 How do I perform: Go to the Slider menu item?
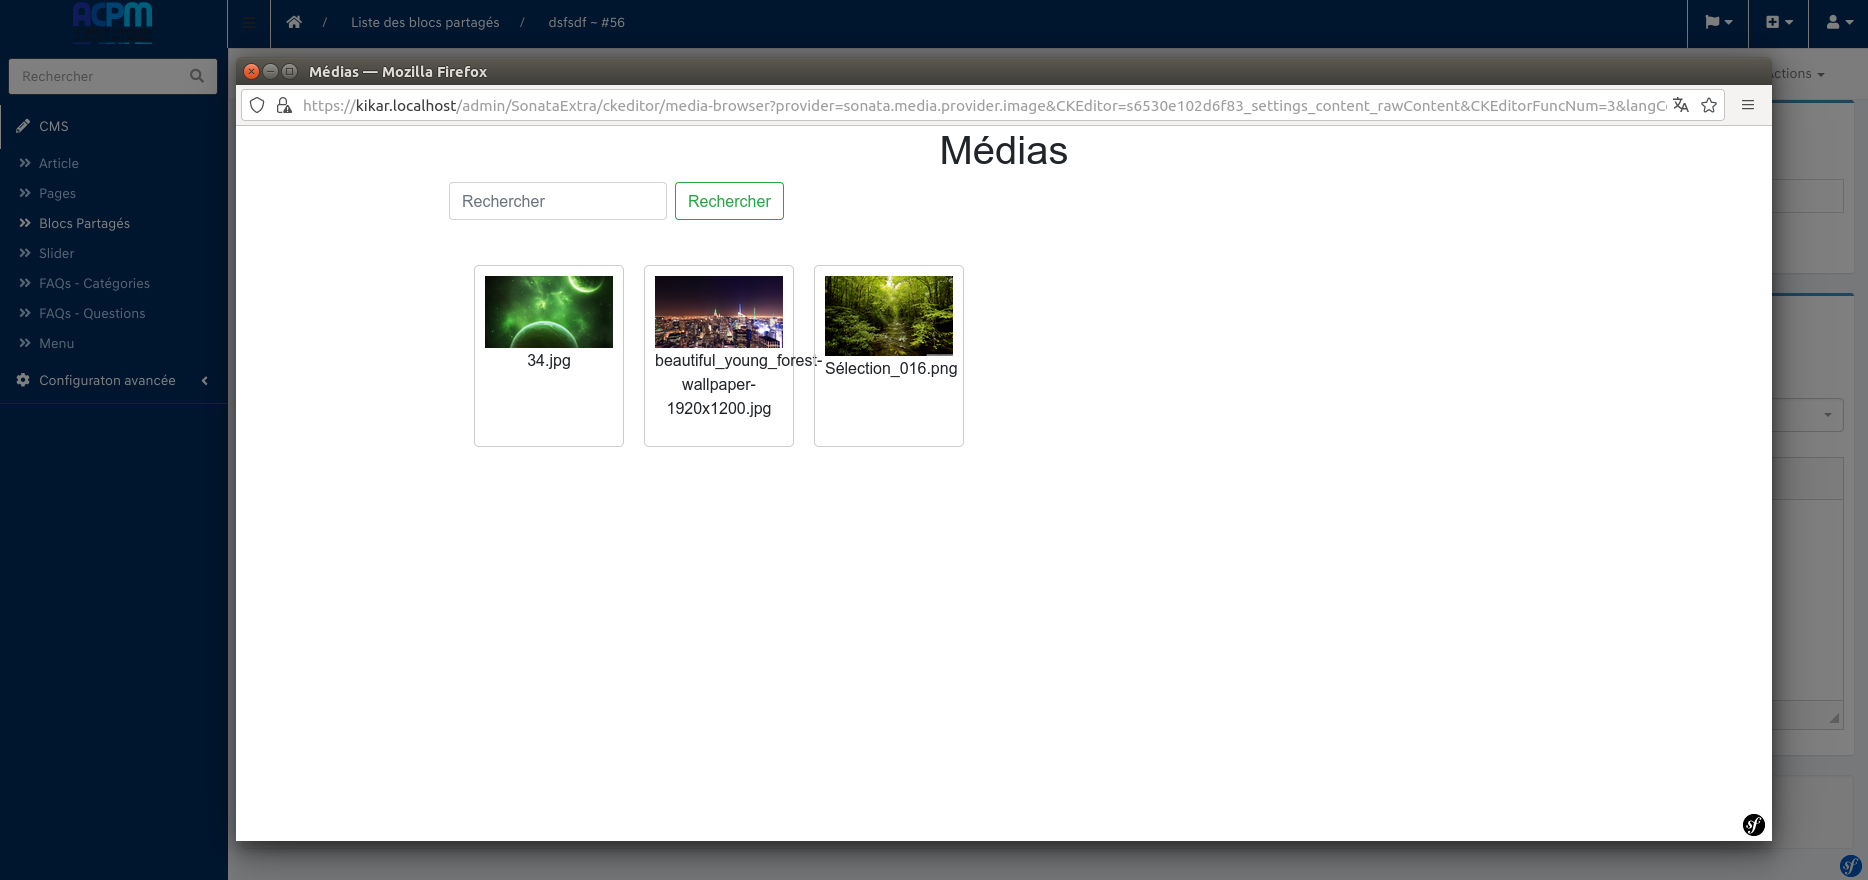(x=56, y=253)
